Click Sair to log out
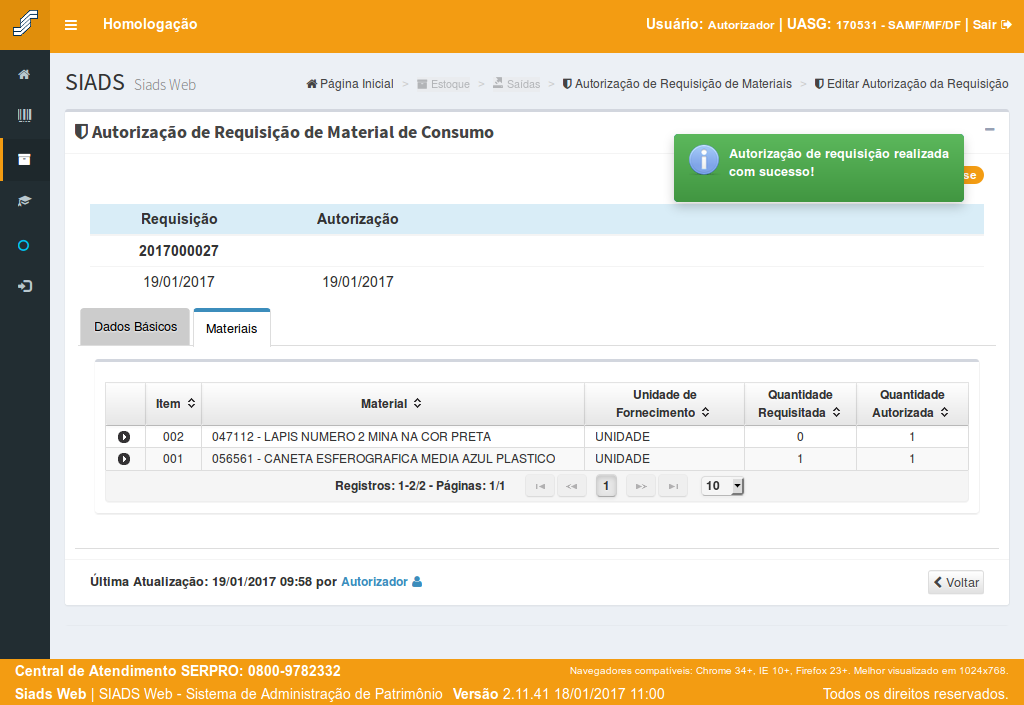 coord(991,25)
